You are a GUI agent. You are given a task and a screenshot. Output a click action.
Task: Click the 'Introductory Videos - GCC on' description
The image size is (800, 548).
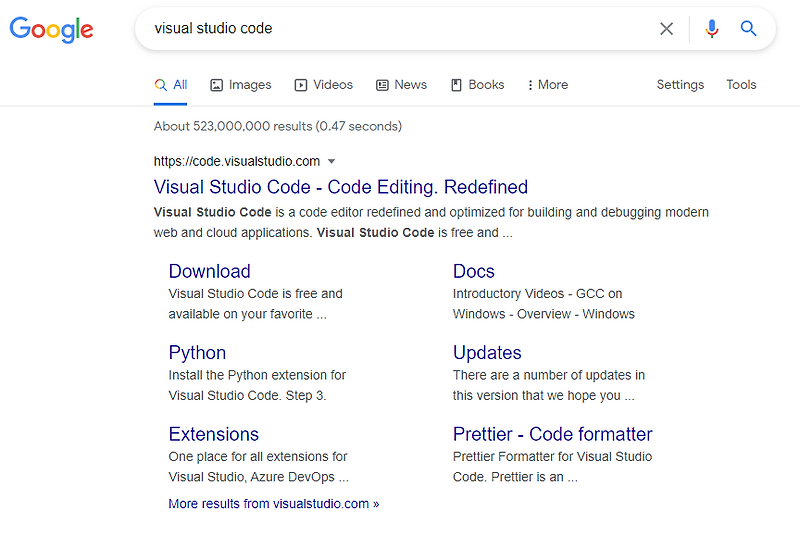537,294
